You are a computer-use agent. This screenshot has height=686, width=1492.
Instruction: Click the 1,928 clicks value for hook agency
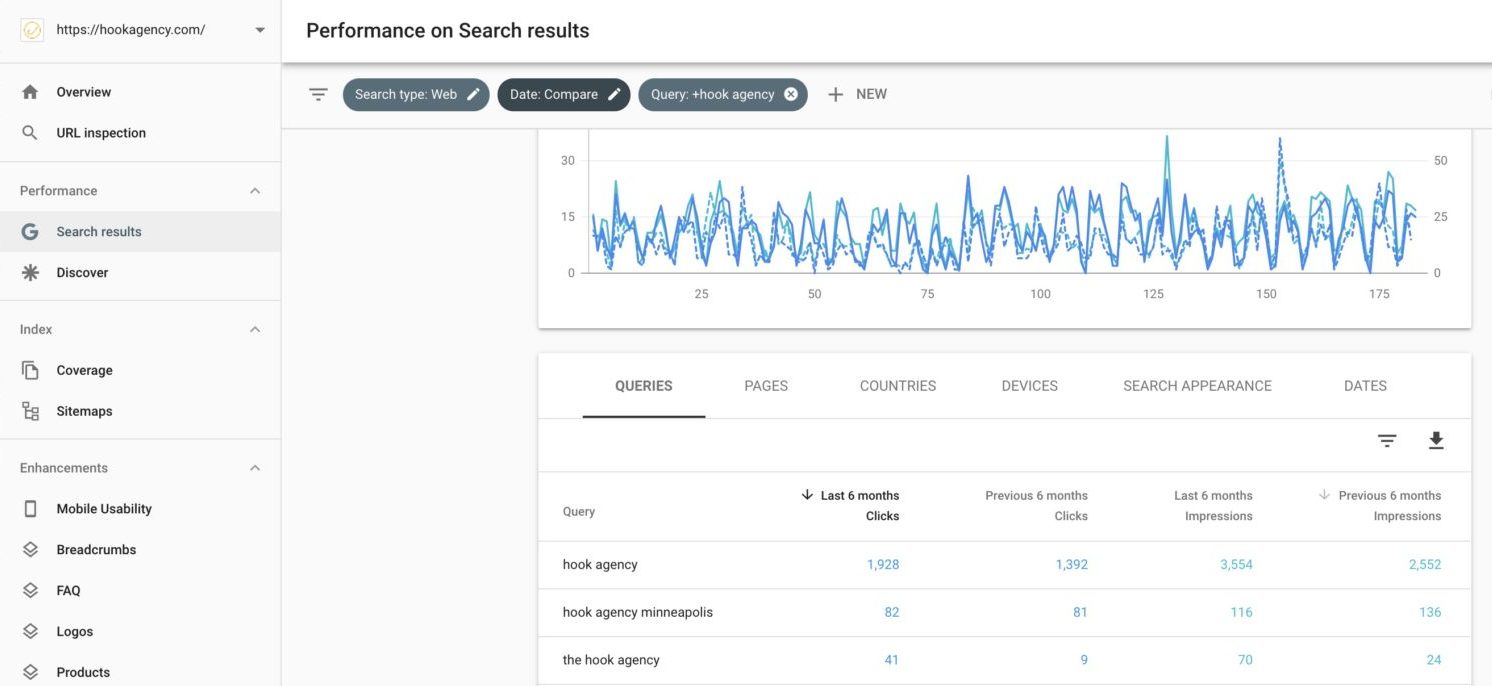[x=883, y=563]
